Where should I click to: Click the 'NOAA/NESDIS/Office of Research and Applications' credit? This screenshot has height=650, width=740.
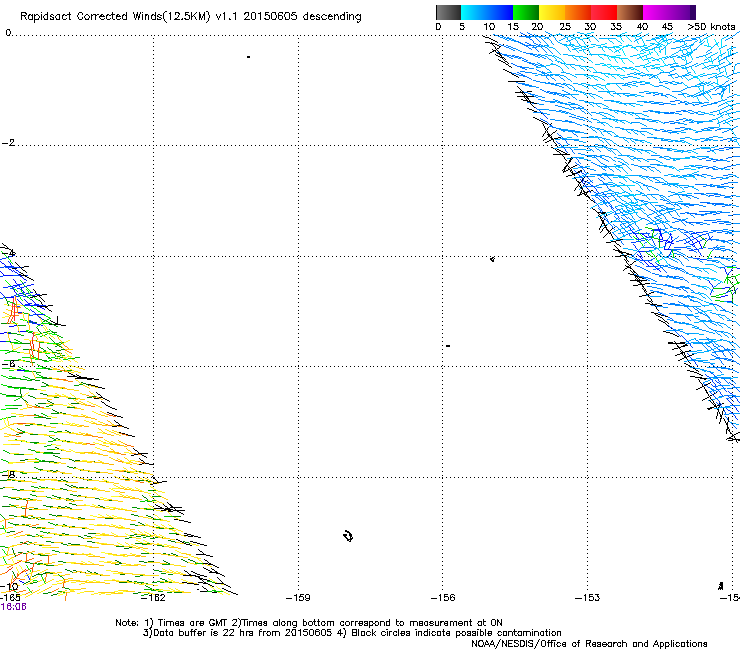click(x=589, y=644)
